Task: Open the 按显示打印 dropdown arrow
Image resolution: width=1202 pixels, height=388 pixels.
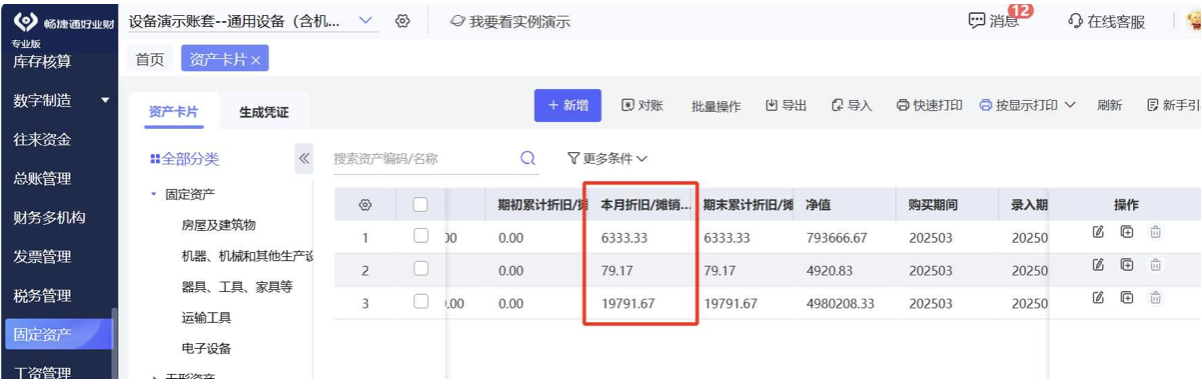Action: point(1070,105)
